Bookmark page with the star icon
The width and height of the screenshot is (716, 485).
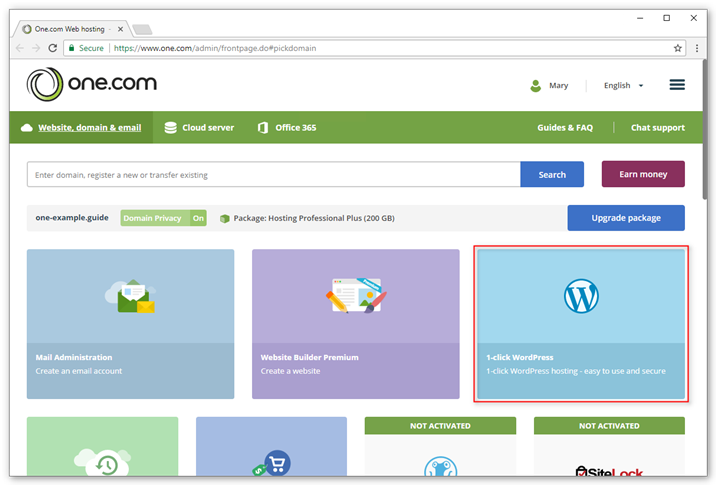pos(678,48)
